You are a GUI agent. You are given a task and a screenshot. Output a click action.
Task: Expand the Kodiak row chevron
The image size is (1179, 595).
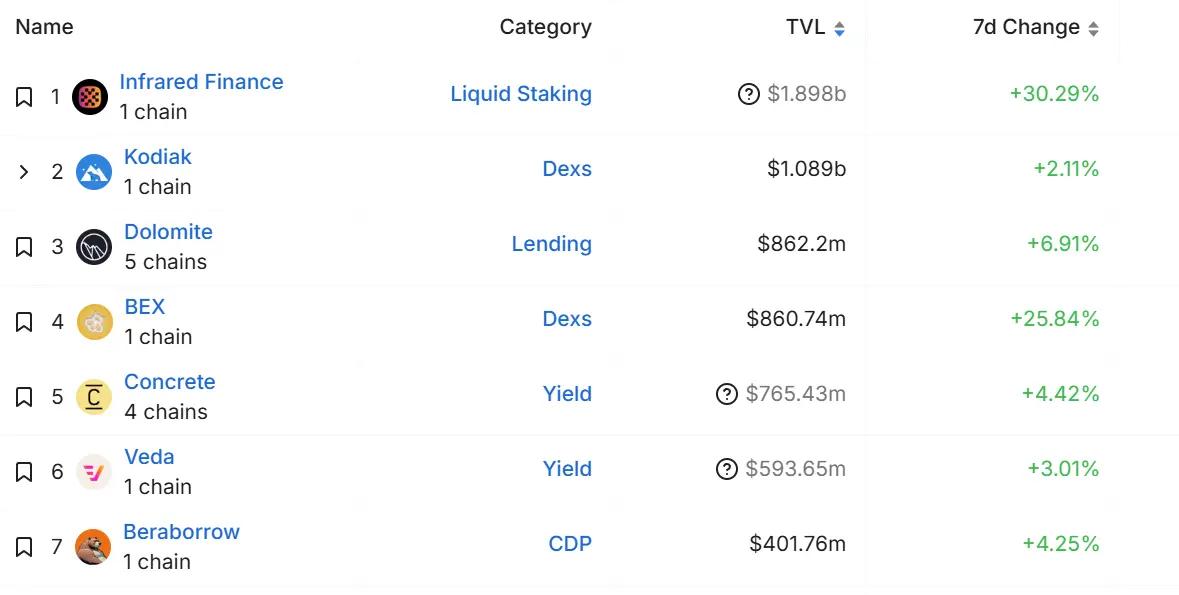click(24, 172)
